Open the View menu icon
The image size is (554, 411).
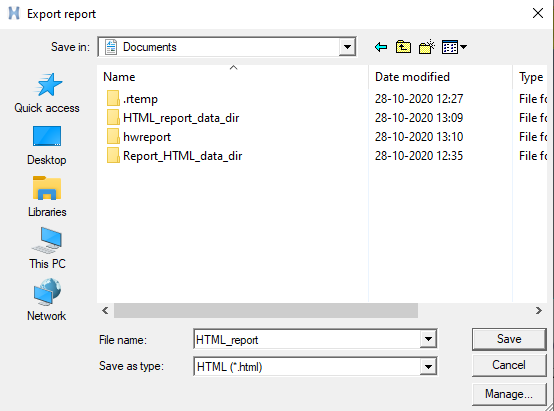[450, 47]
